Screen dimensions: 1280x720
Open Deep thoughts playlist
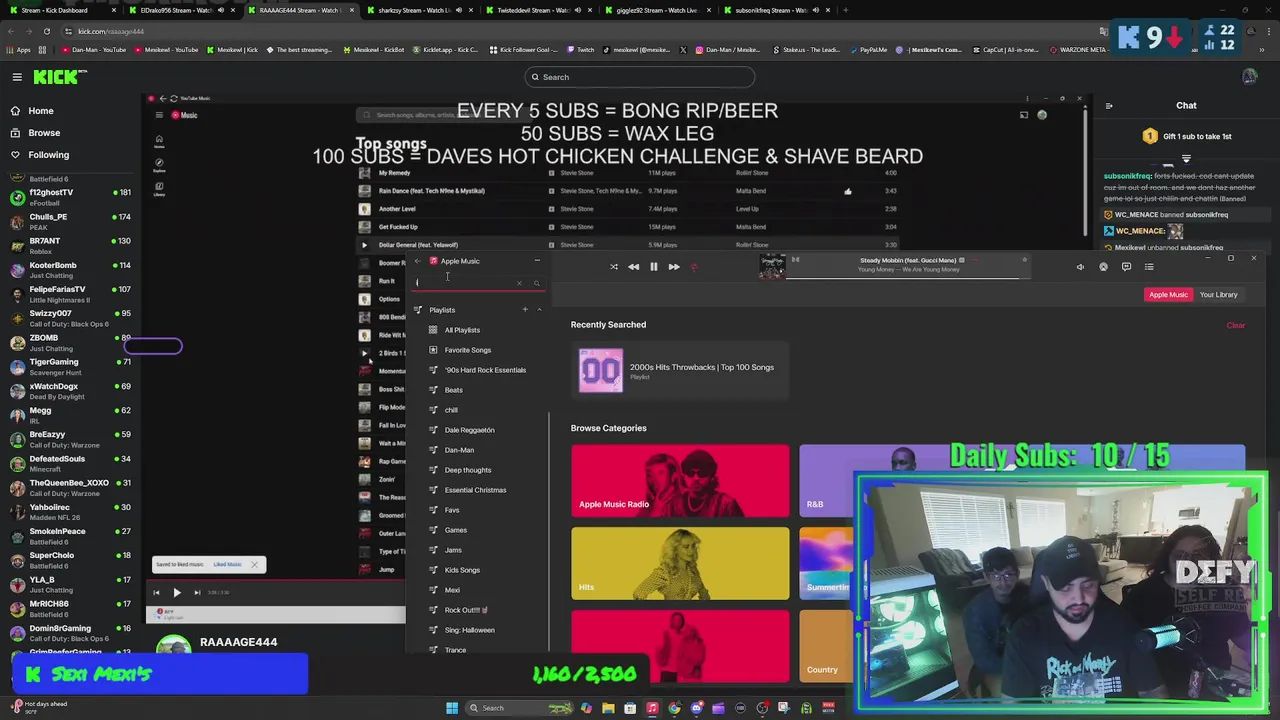click(x=468, y=470)
